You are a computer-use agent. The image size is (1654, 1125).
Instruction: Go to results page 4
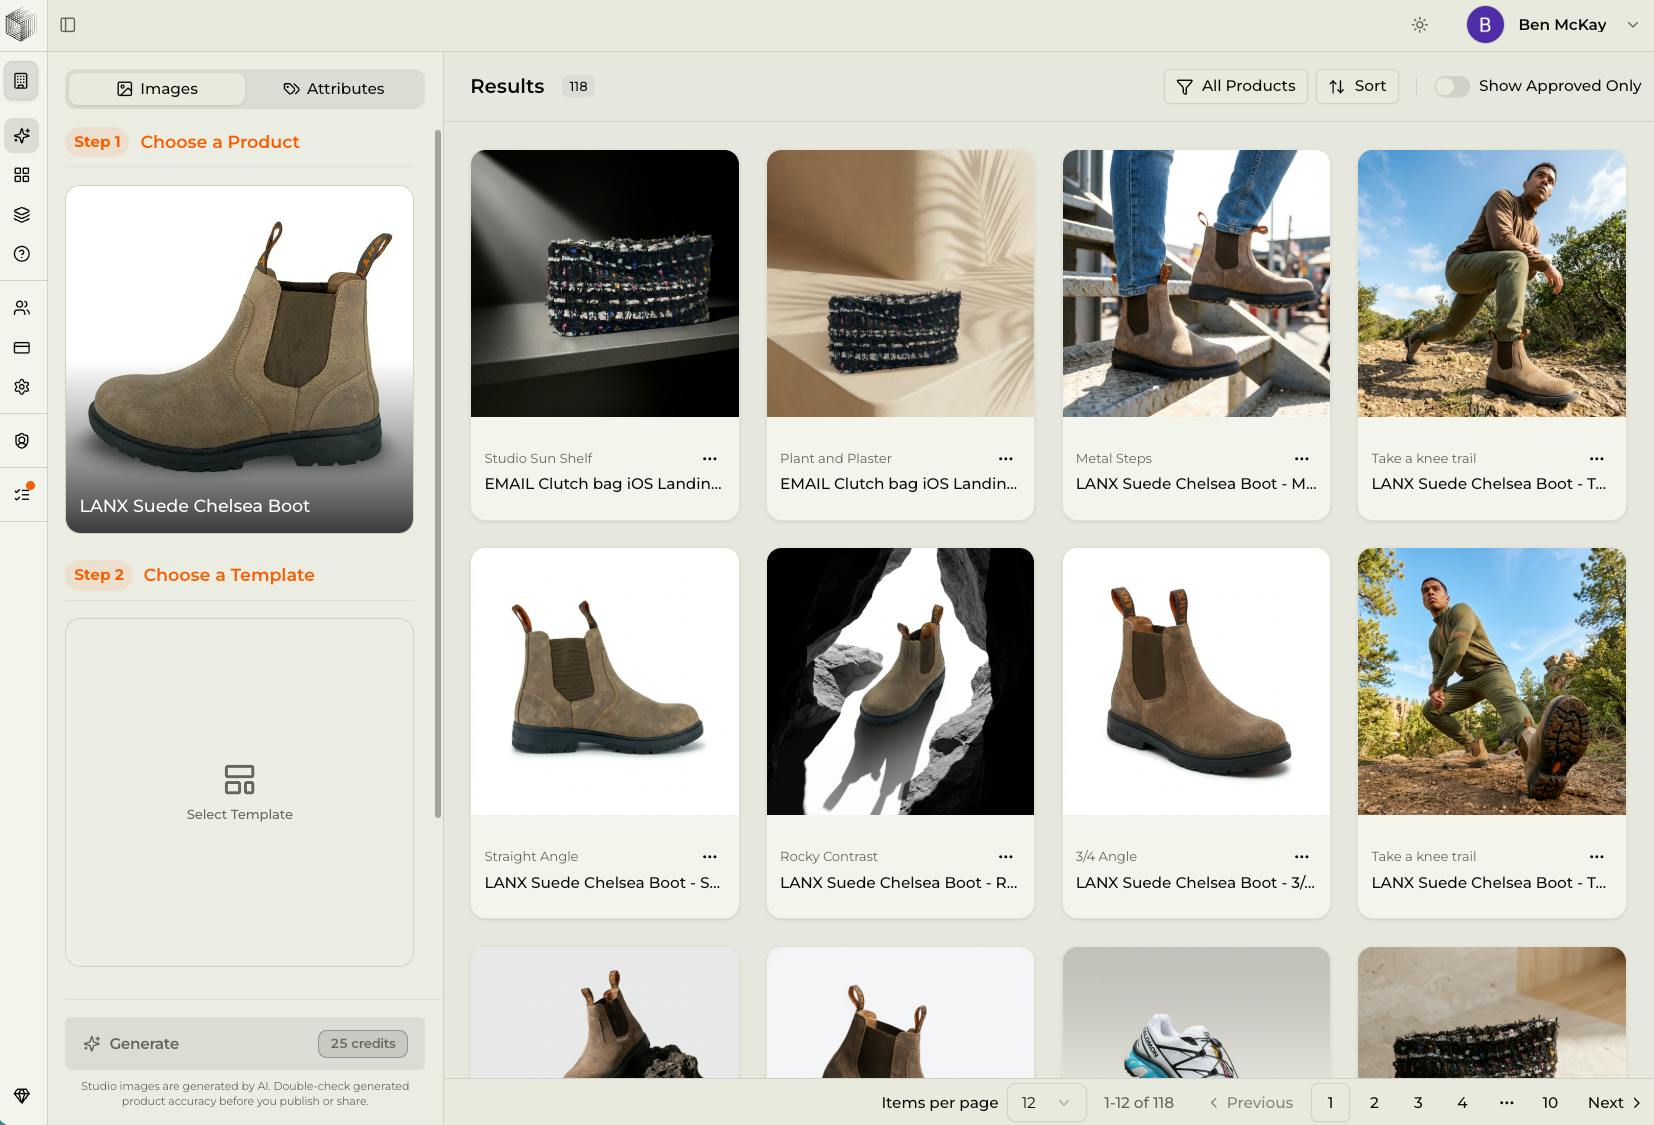pyautogui.click(x=1462, y=1102)
